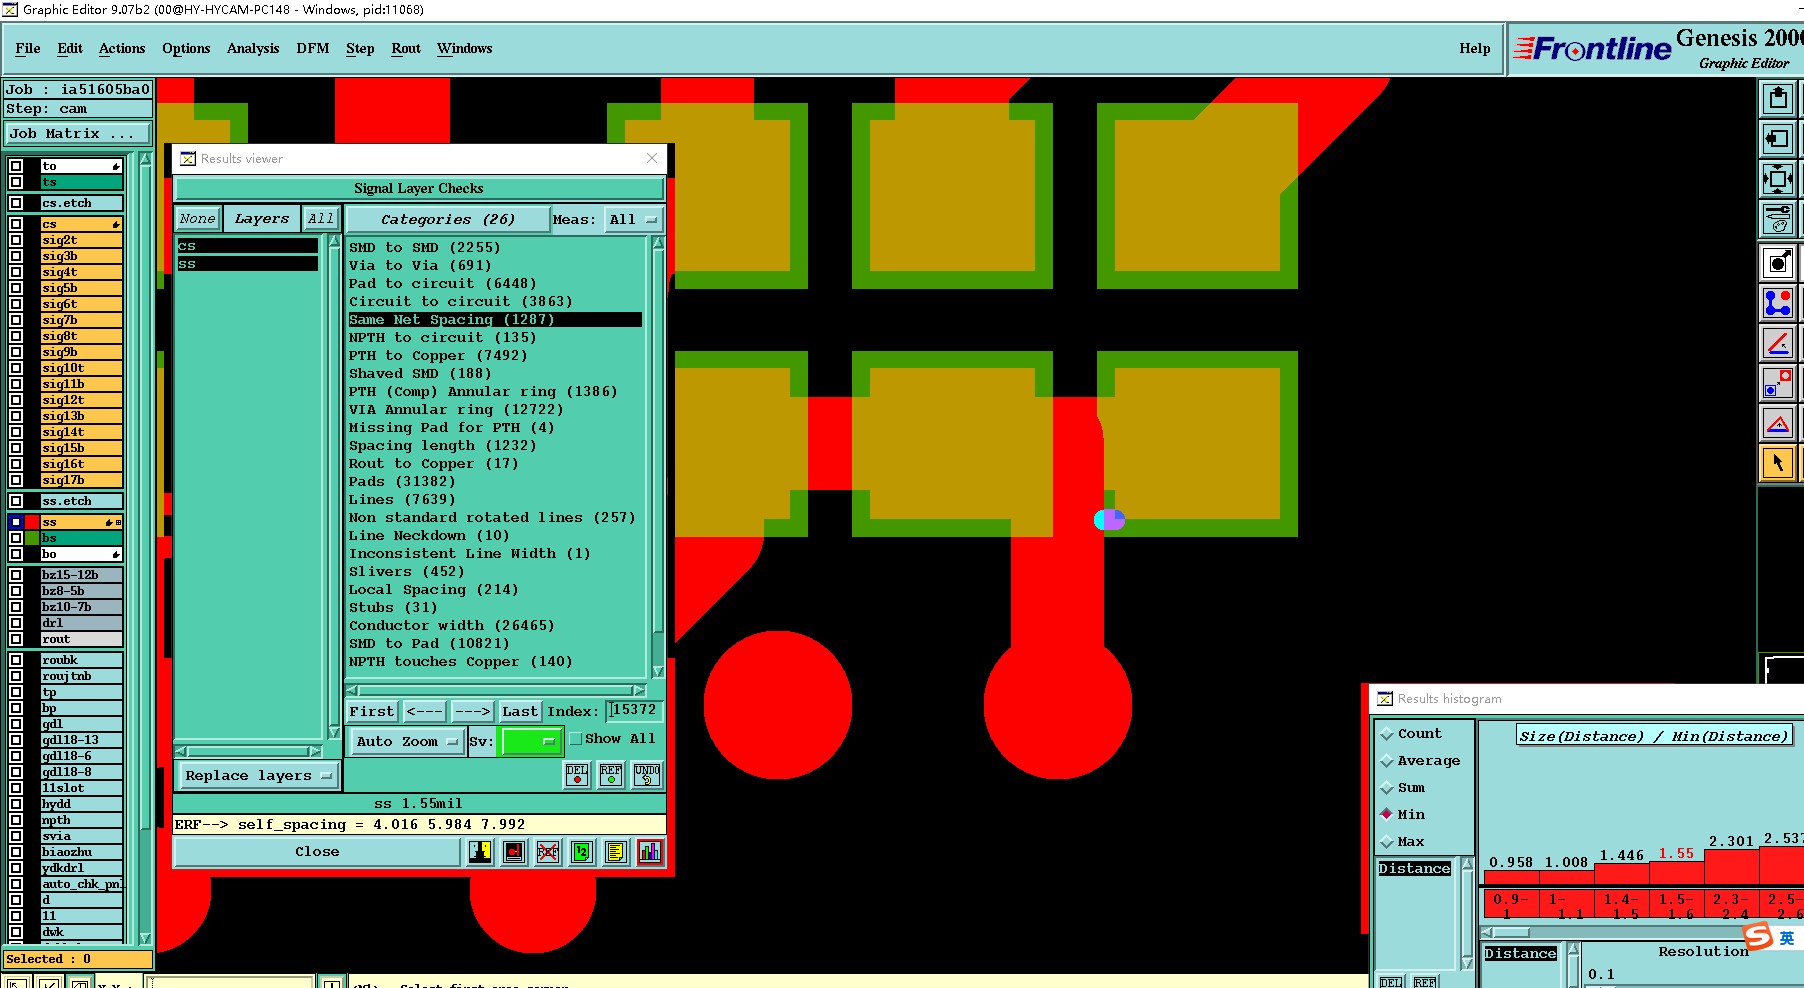Click the Last result button
1804x988 pixels.
(x=520, y=711)
